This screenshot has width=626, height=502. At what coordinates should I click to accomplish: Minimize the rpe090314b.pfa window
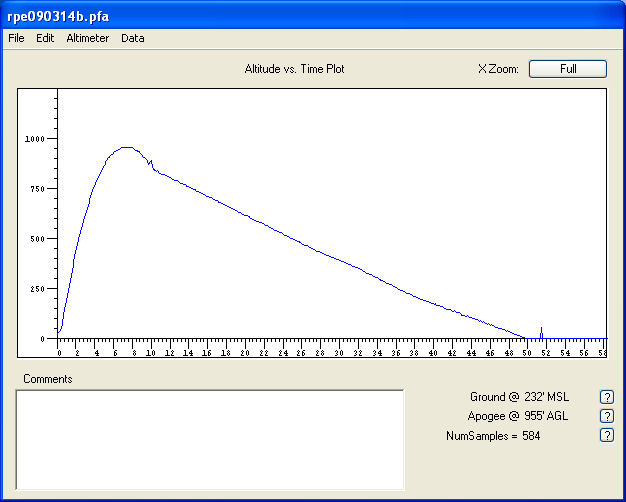click(565, 16)
